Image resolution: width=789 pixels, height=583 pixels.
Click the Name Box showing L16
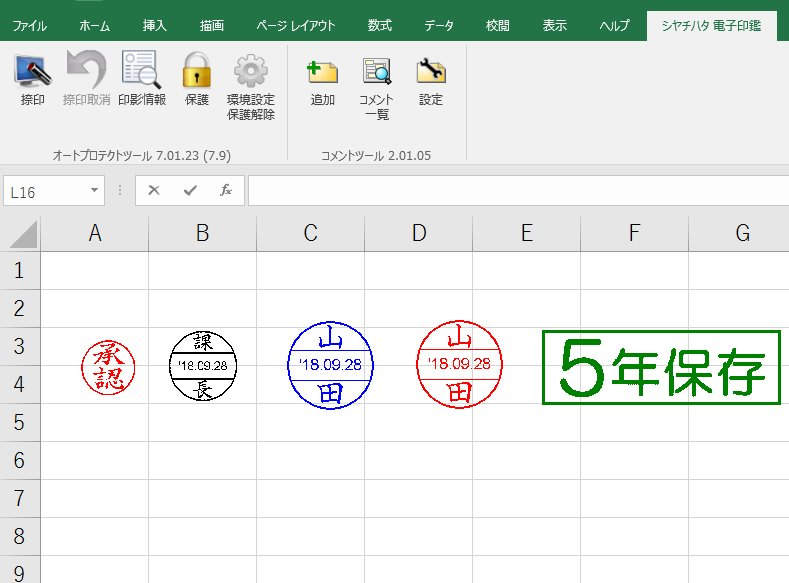[x=54, y=190]
